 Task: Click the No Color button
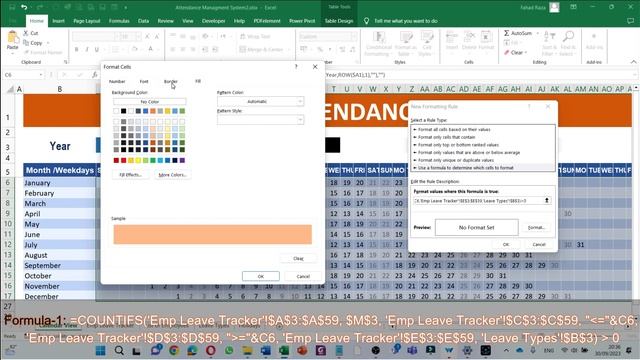tap(149, 102)
